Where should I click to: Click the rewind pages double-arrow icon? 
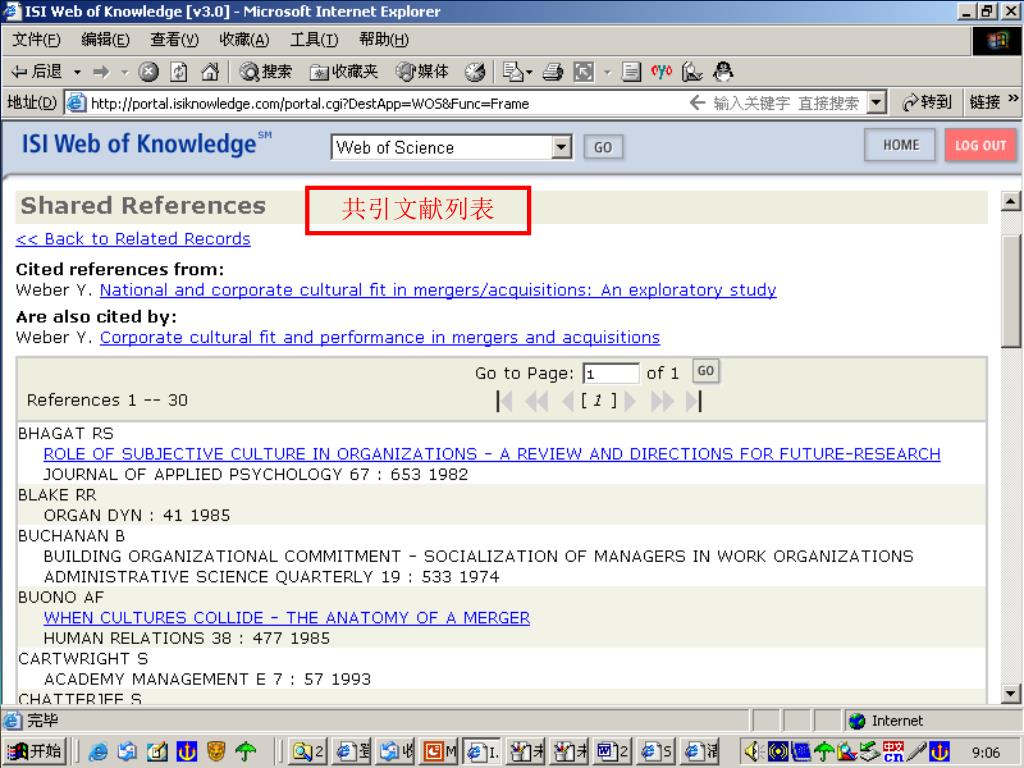(x=537, y=401)
